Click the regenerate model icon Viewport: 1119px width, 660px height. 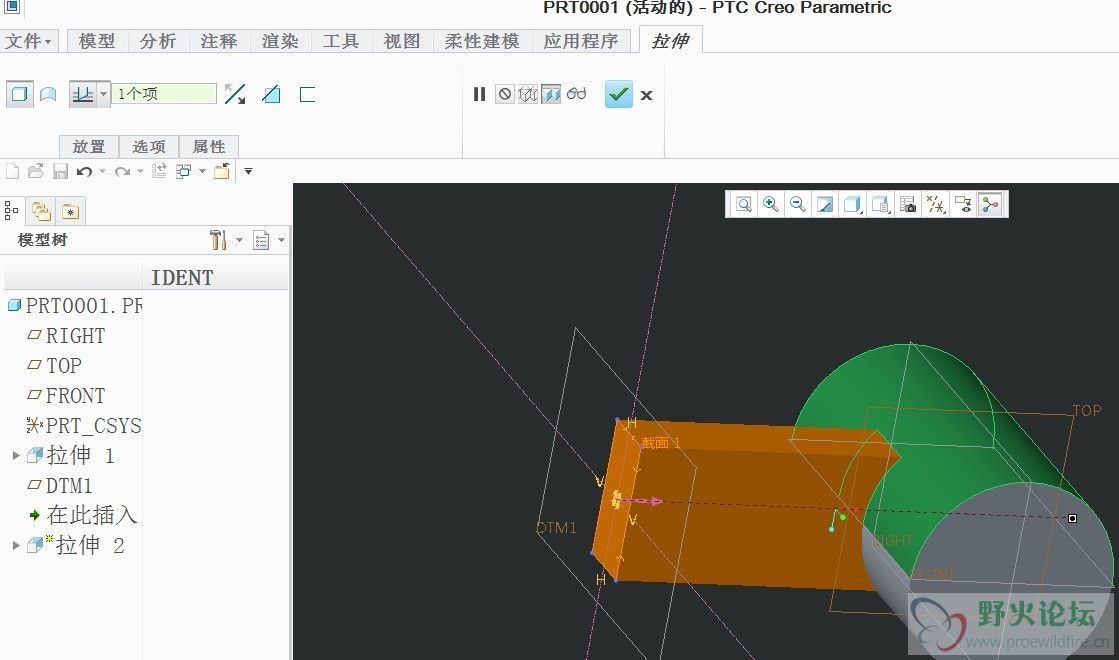coord(159,171)
